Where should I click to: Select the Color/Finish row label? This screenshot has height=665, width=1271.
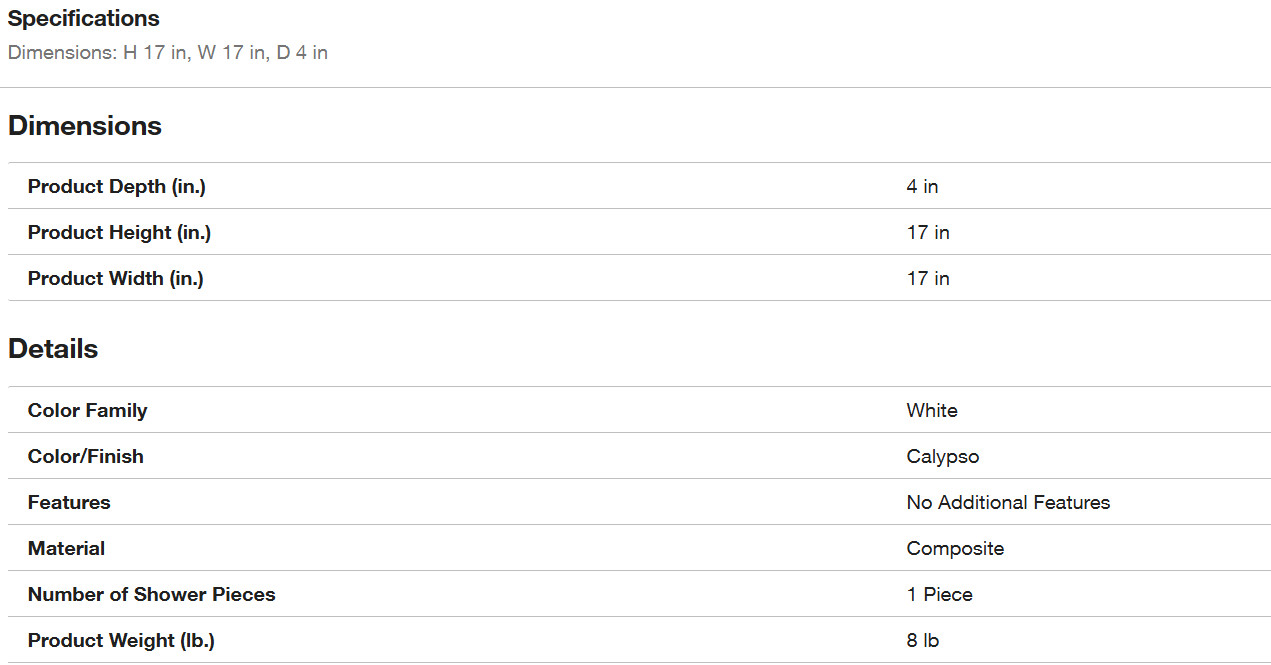tap(85, 456)
